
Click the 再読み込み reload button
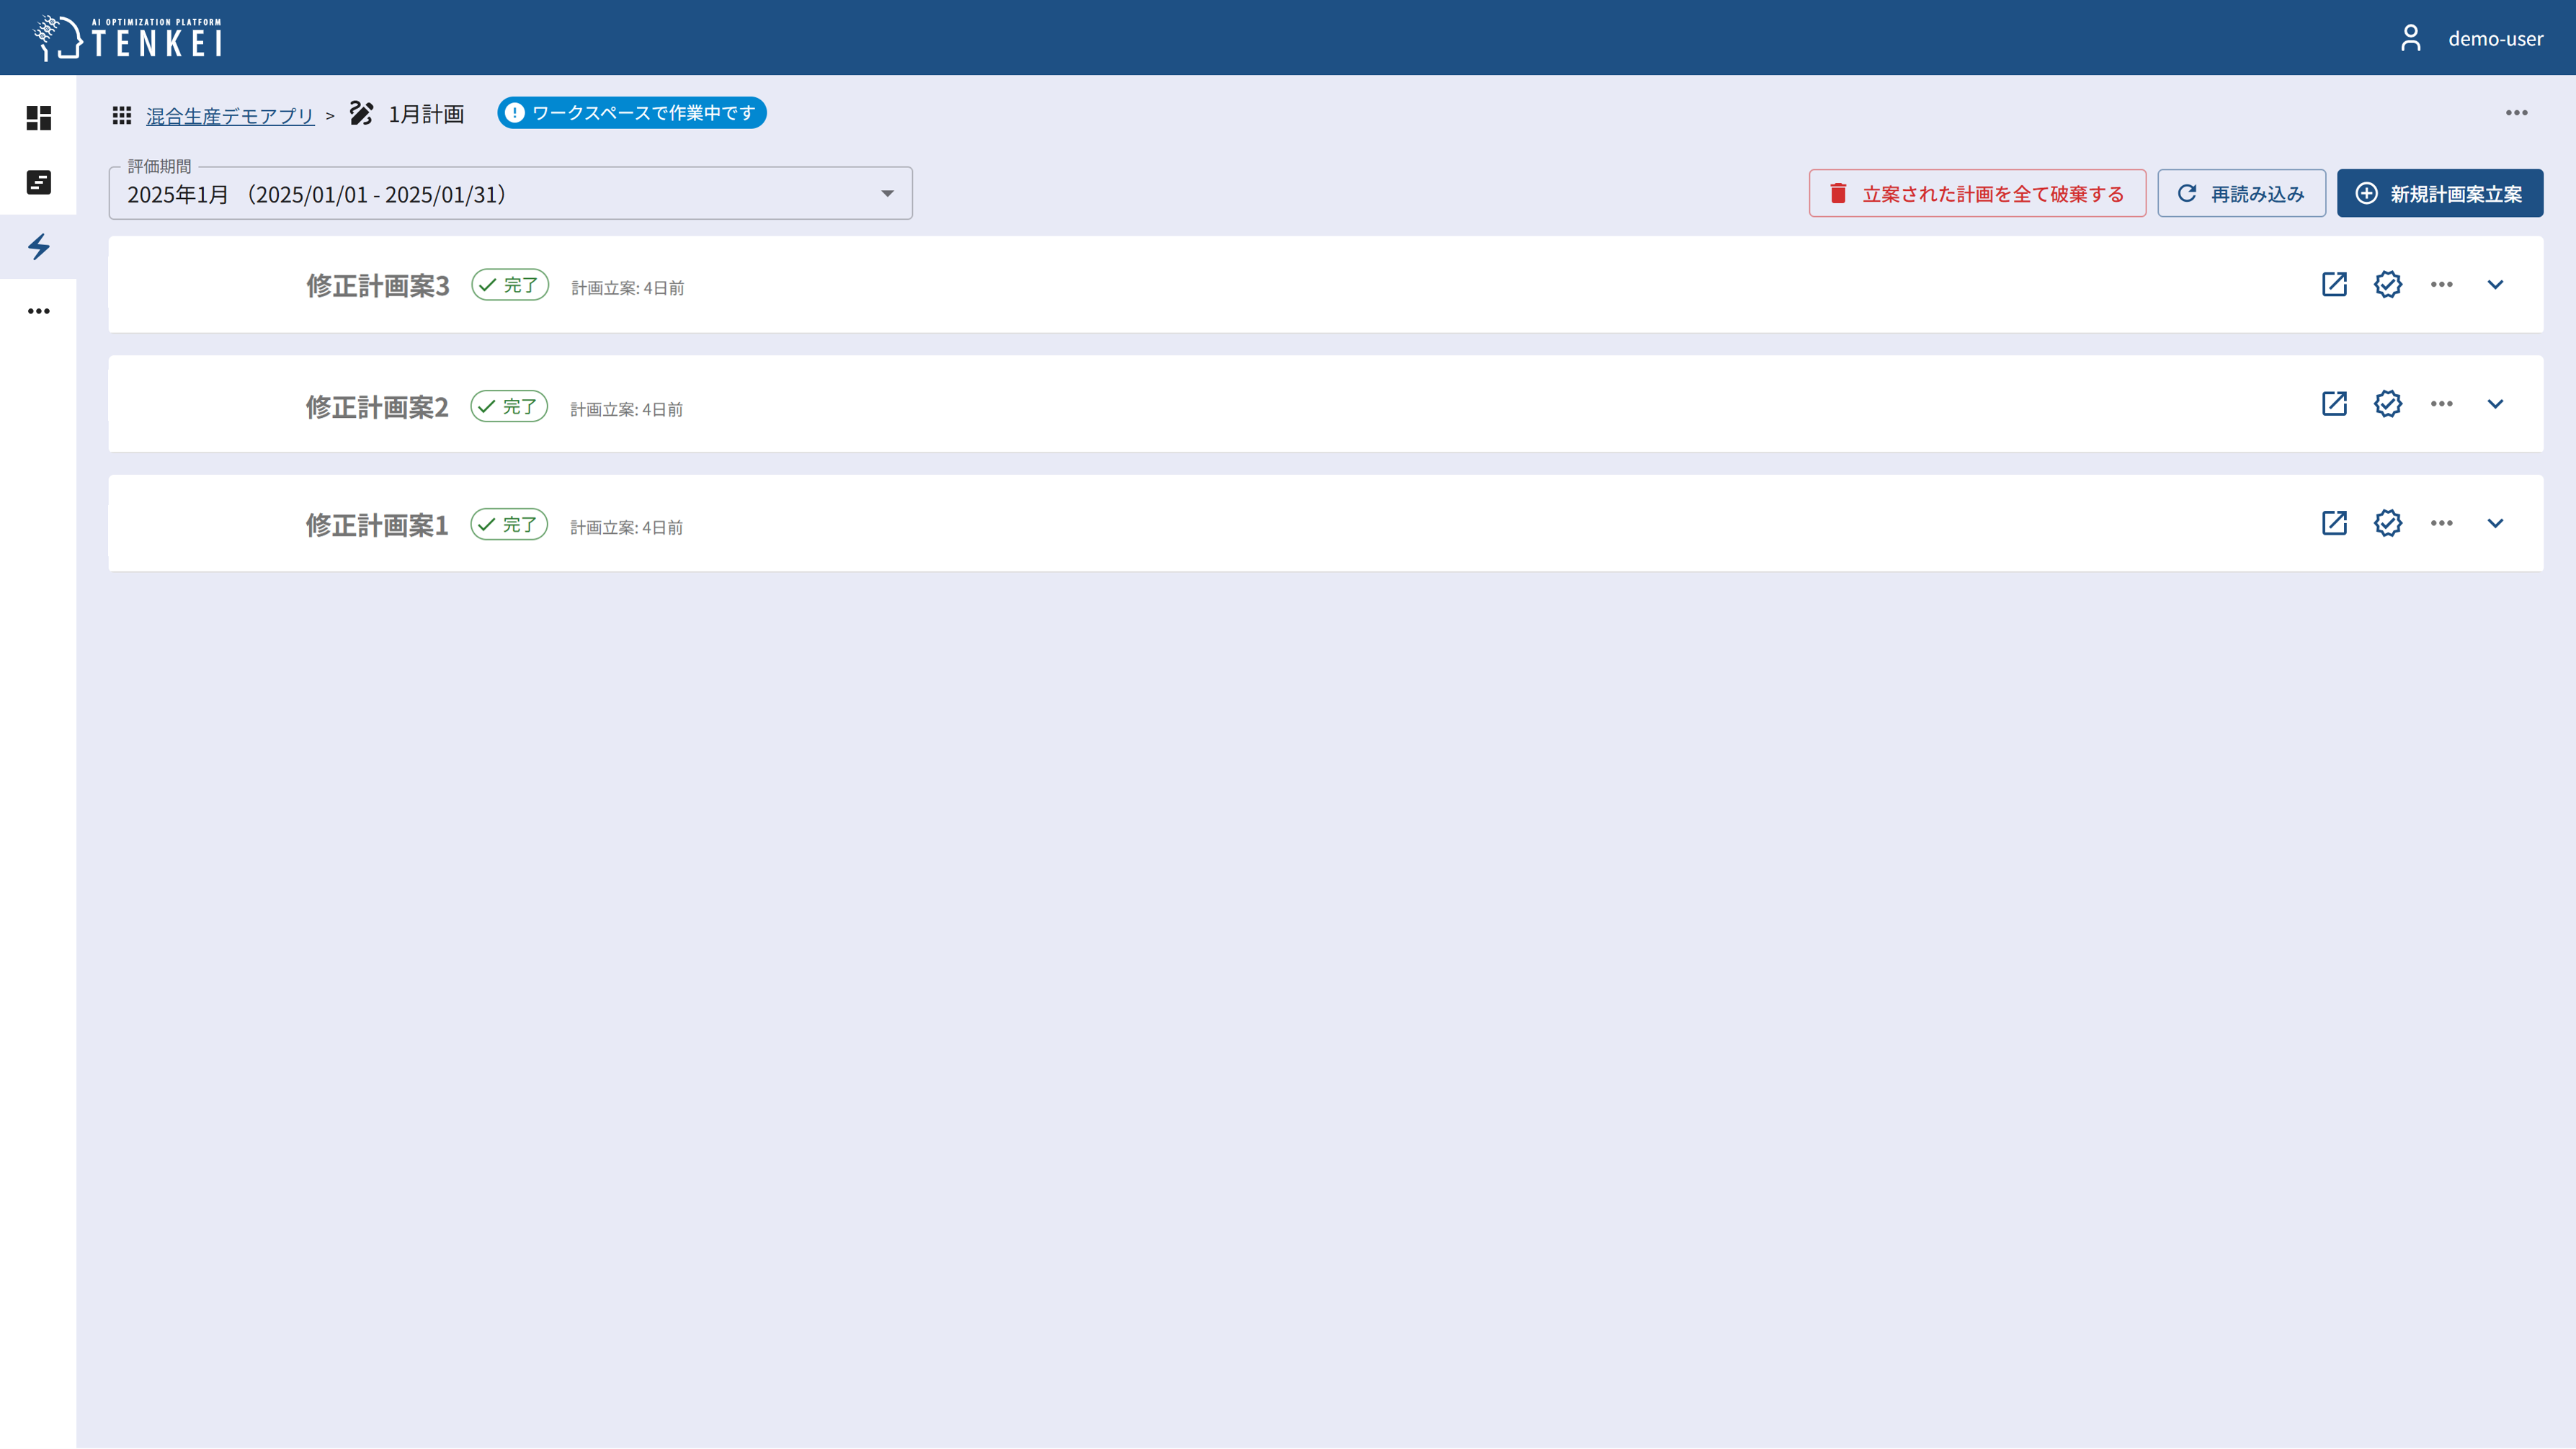2240,194
